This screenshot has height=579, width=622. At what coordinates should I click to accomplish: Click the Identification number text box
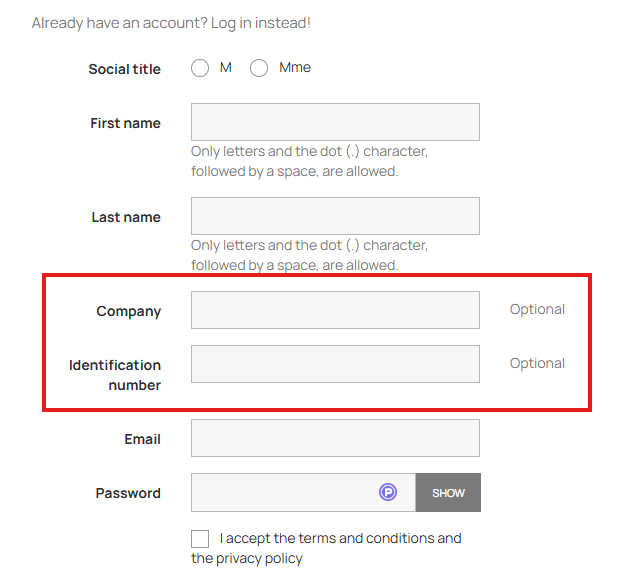click(335, 364)
